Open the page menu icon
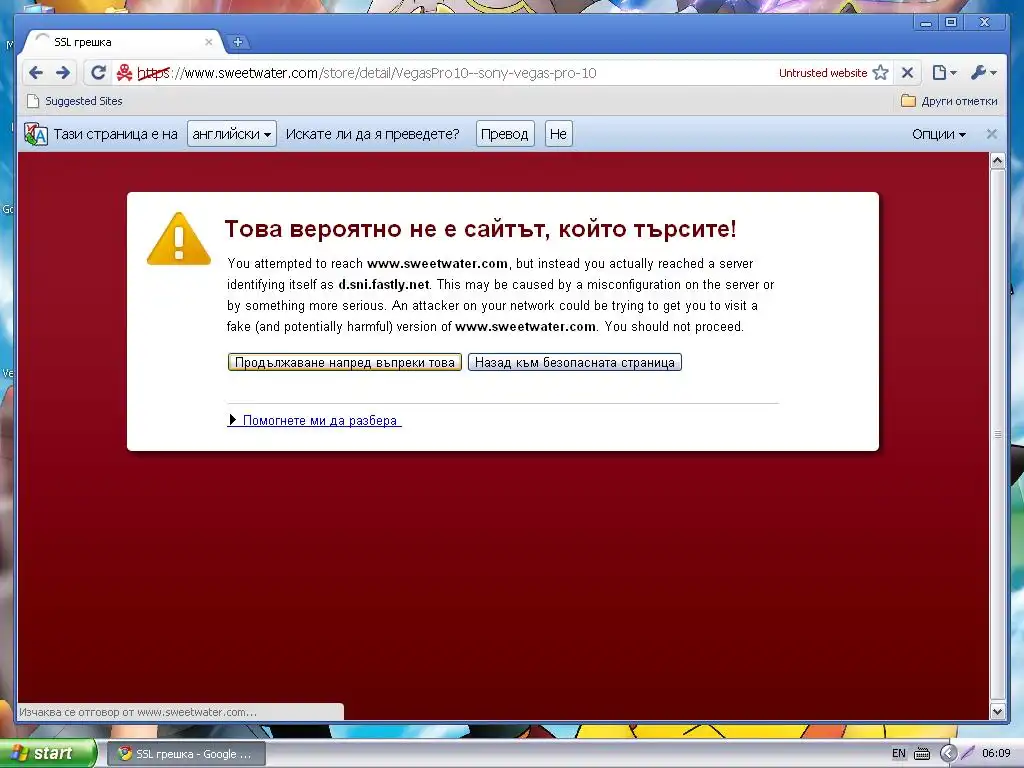This screenshot has width=1024, height=768. coord(944,72)
